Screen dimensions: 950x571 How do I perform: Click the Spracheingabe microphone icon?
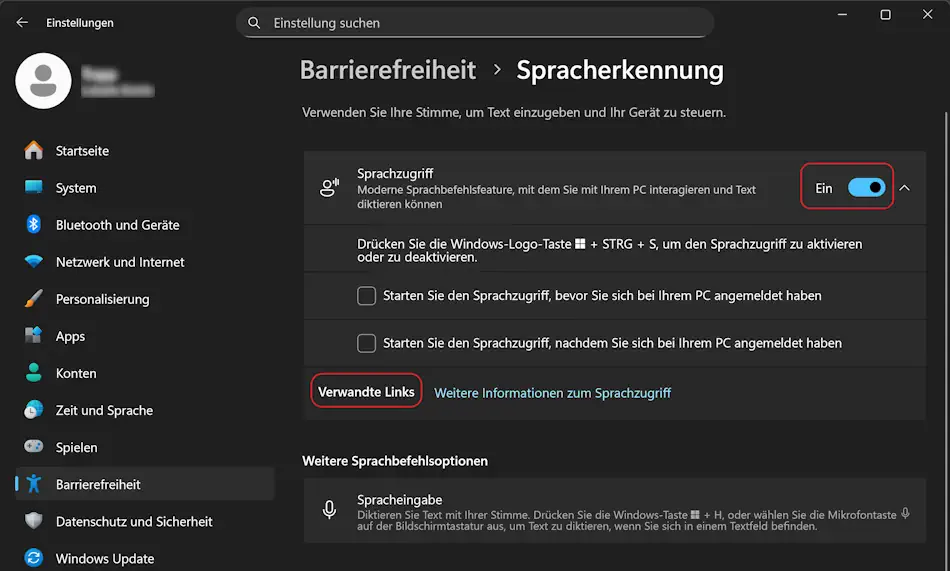(x=329, y=510)
